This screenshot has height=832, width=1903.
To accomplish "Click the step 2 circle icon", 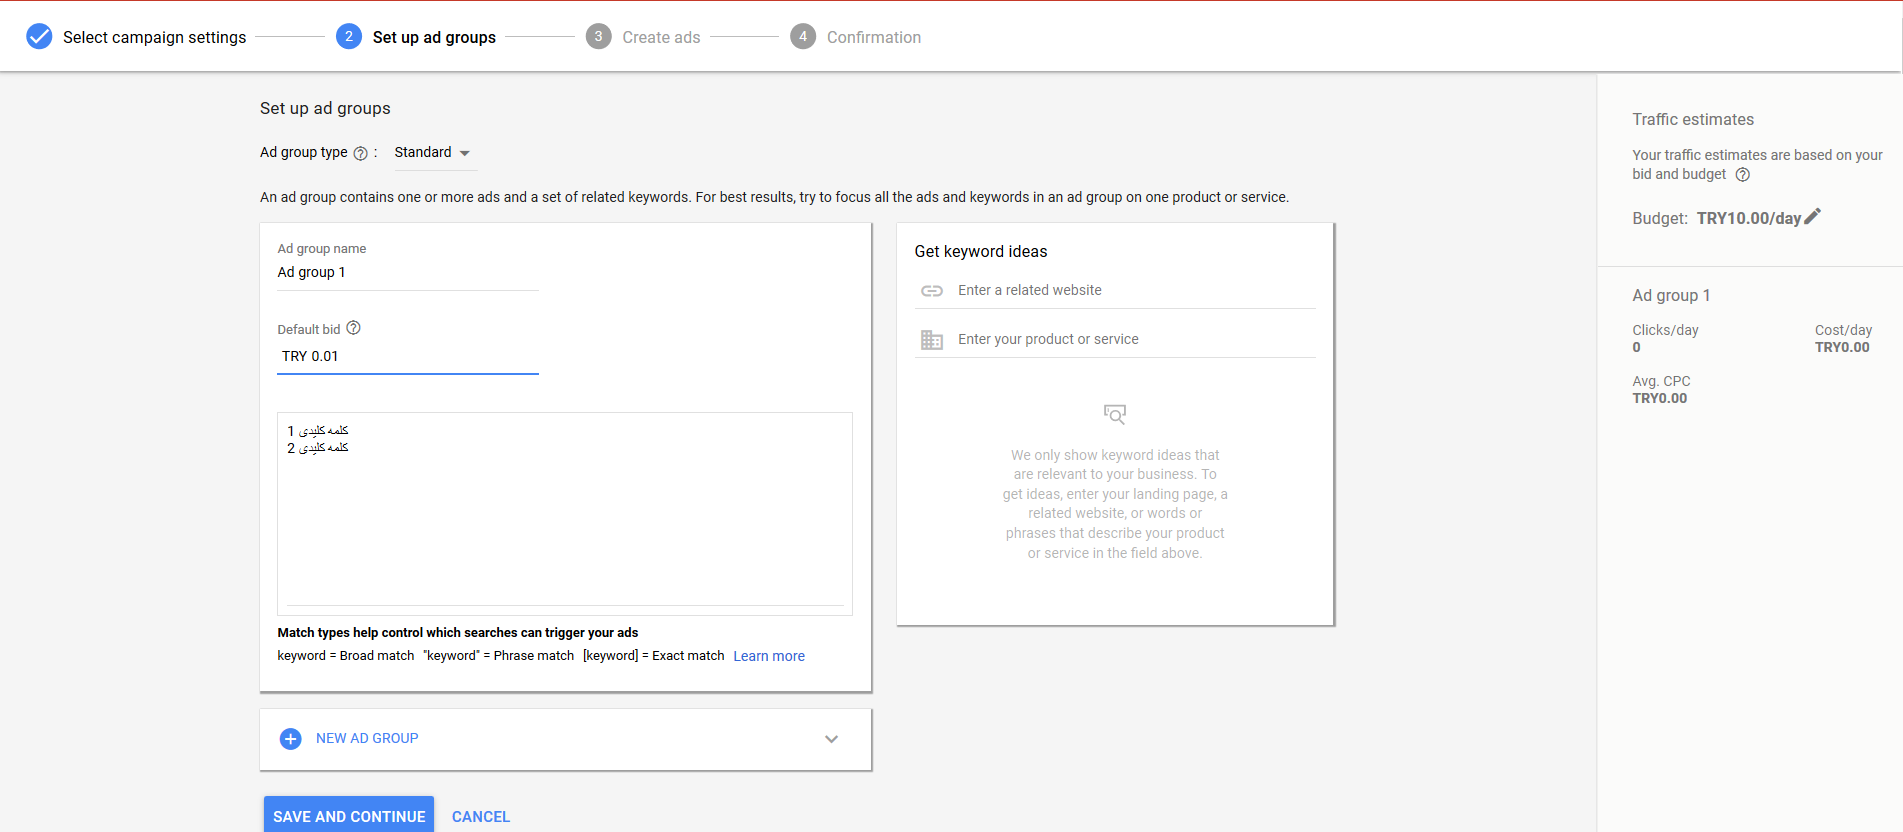I will 349,37.
